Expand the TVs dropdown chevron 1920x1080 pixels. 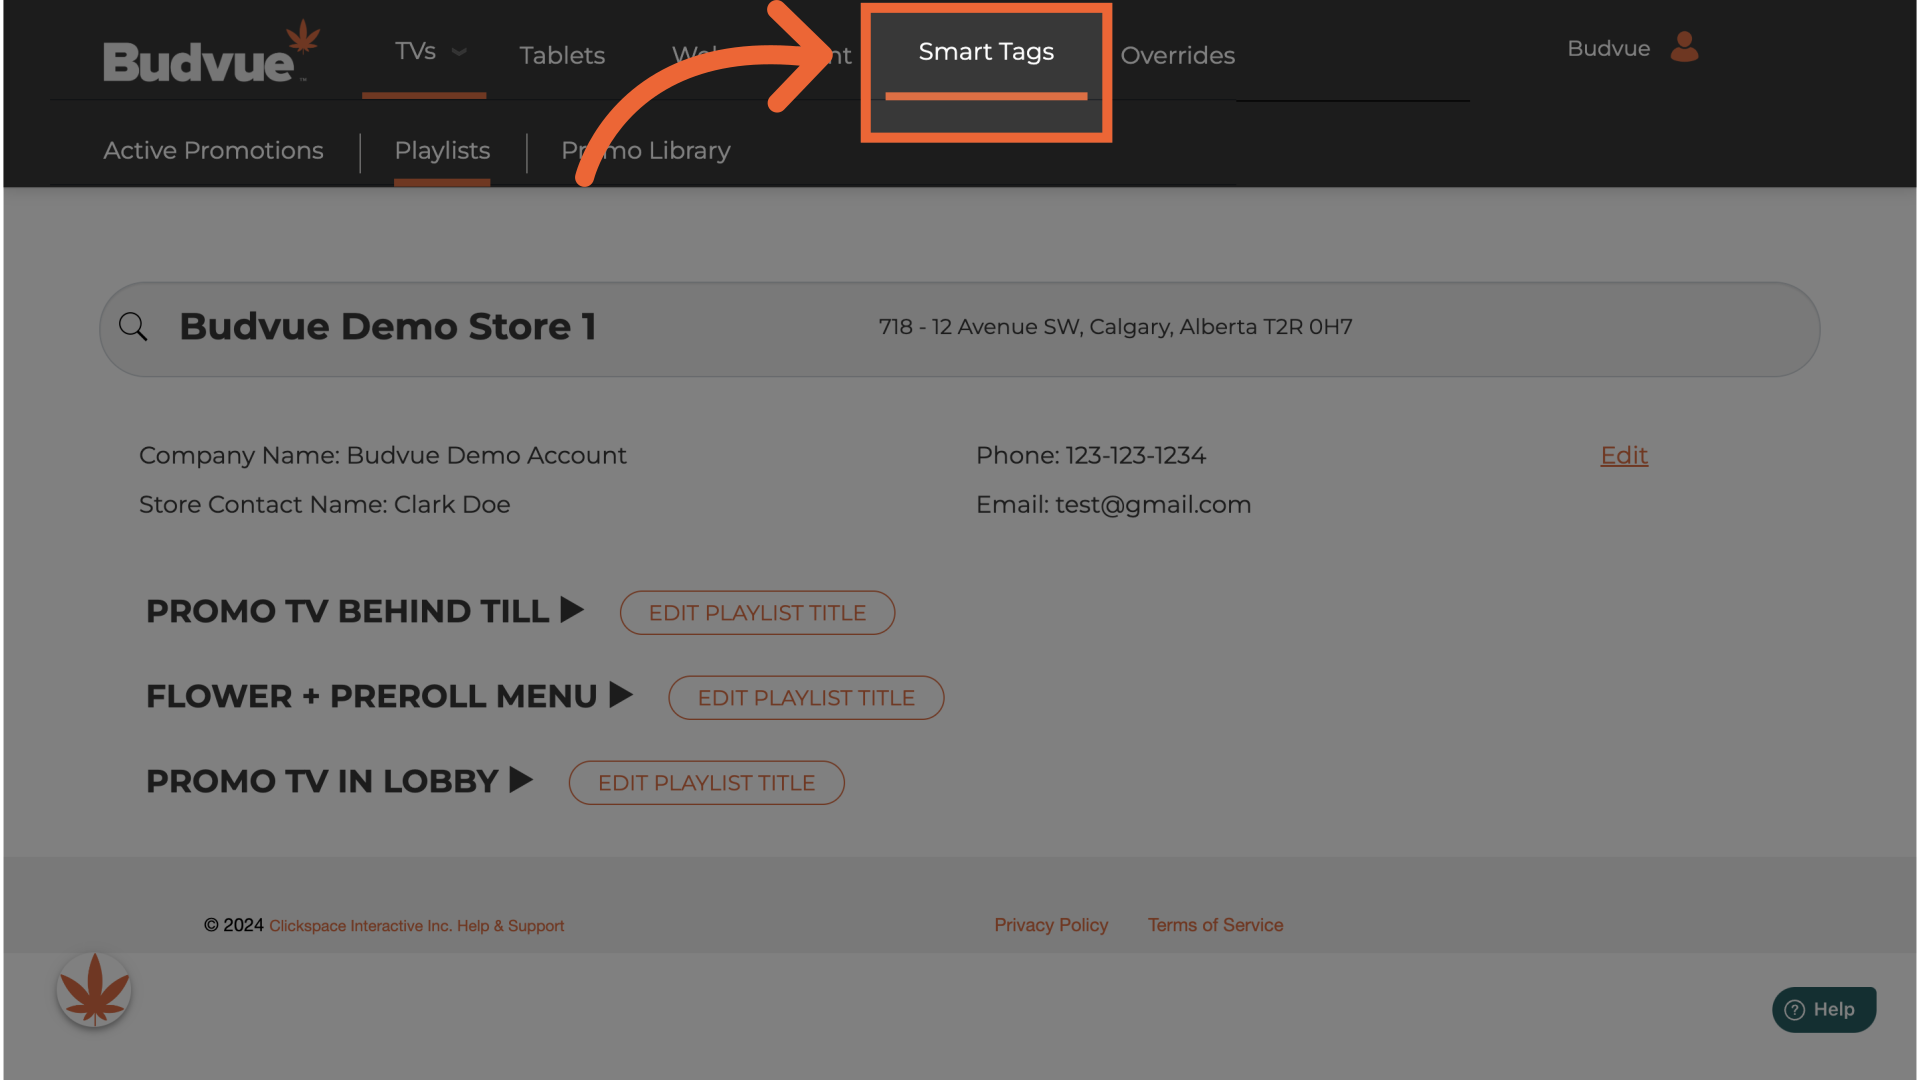click(459, 52)
